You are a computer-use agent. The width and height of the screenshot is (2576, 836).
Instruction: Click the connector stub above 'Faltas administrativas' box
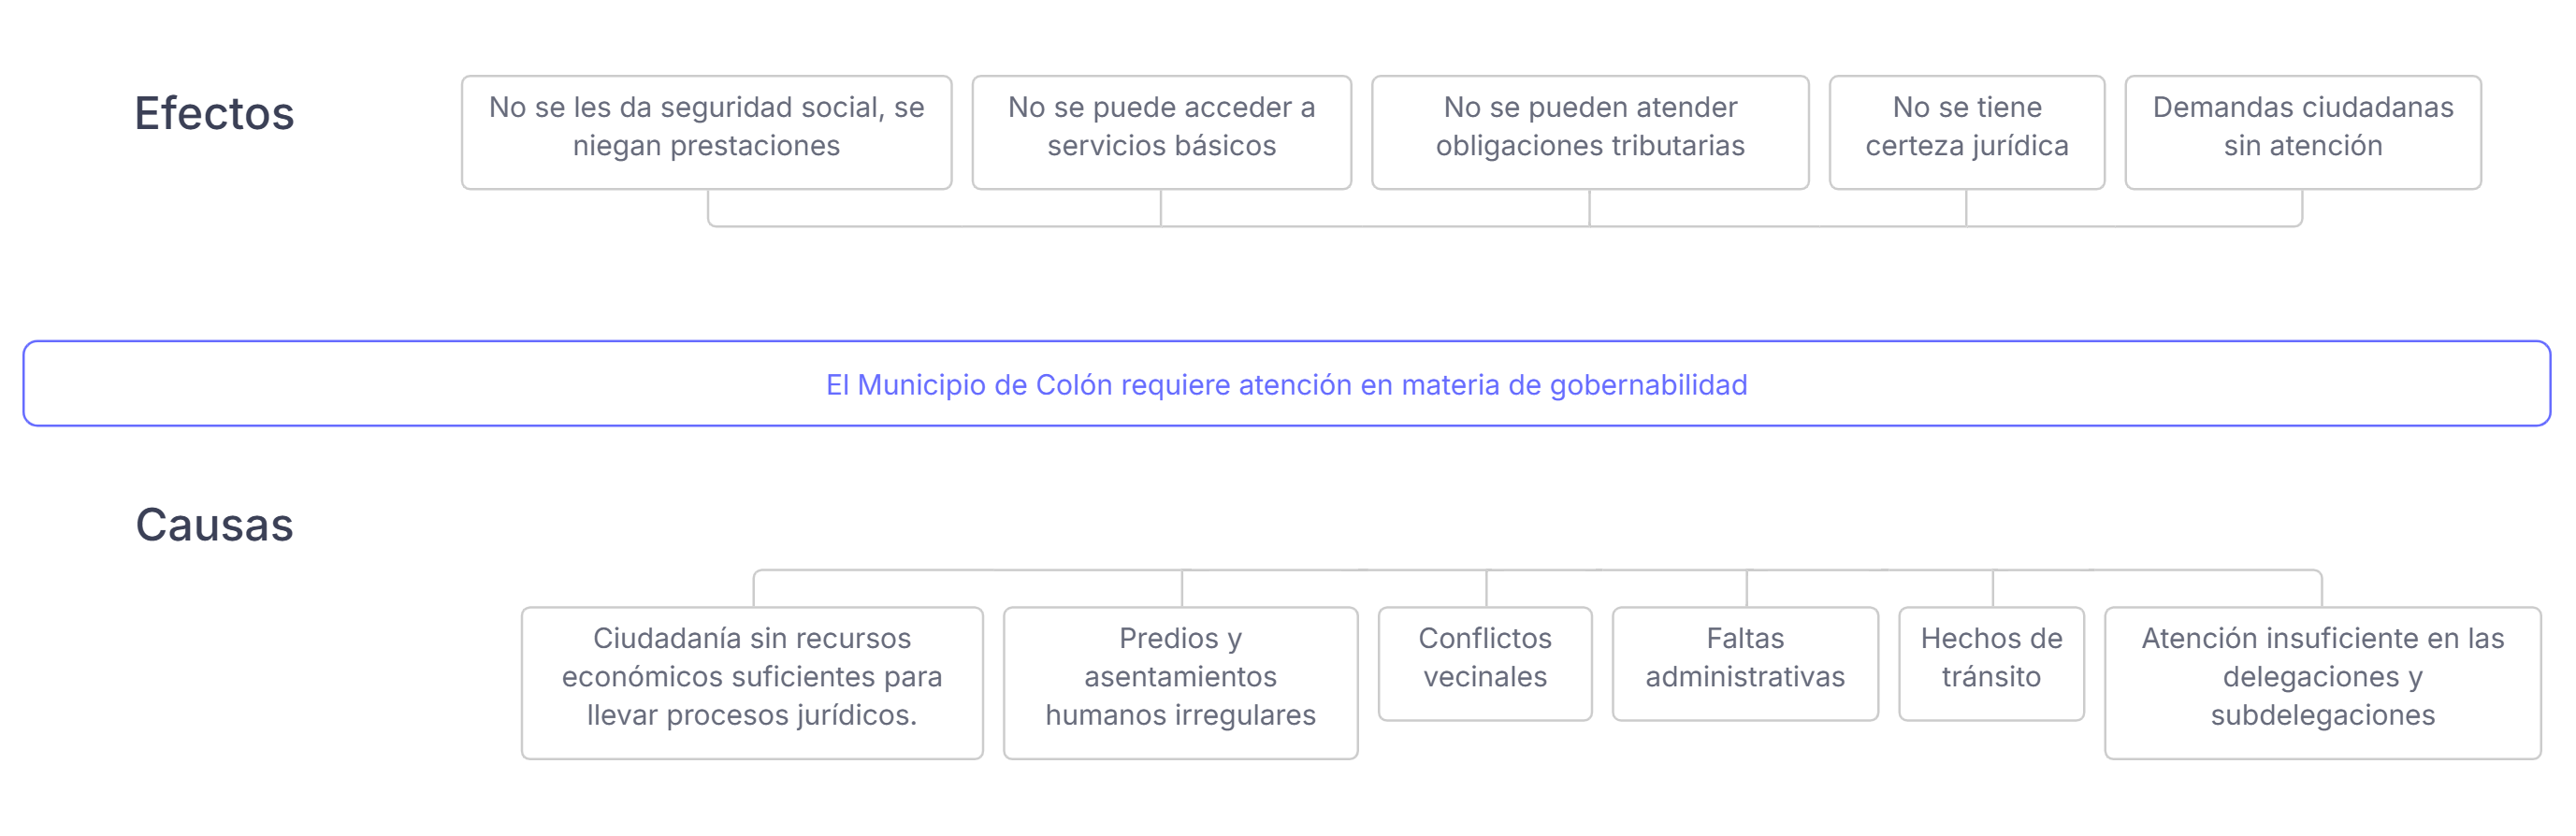pyautogui.click(x=1746, y=589)
